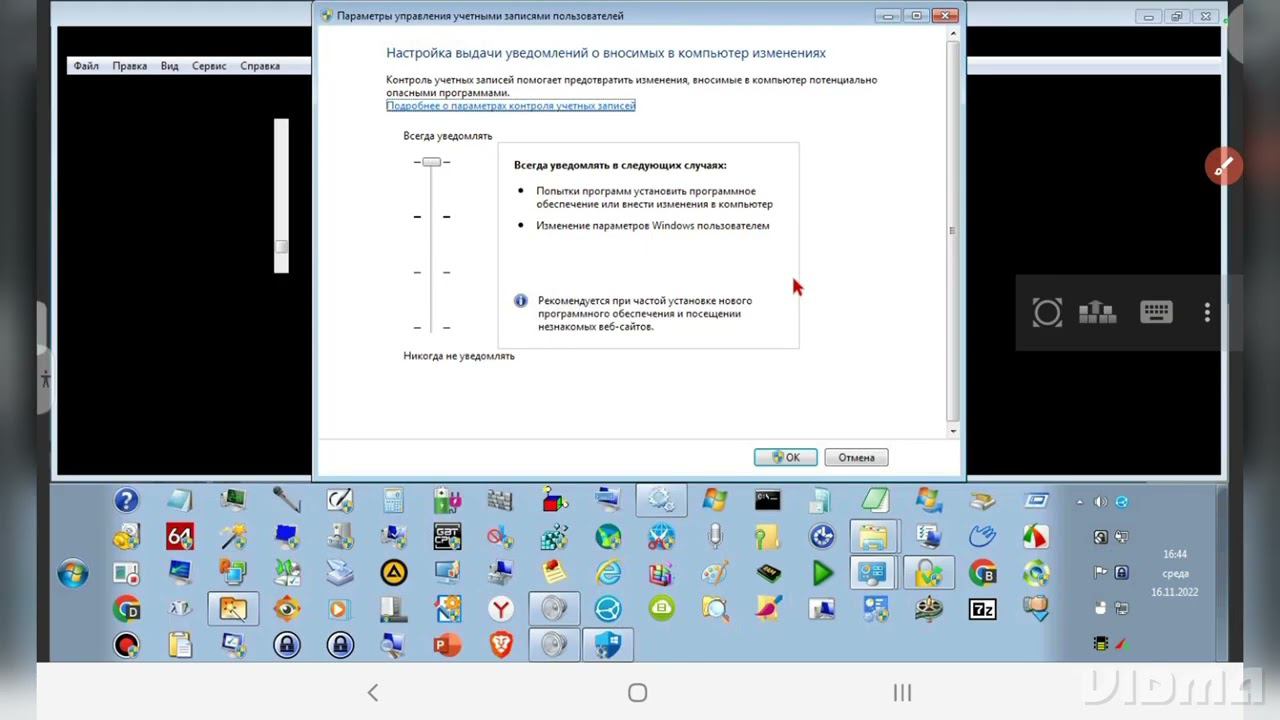Tap the Android recent apps button
Viewport: 1280px width, 720px height.
(x=902, y=692)
